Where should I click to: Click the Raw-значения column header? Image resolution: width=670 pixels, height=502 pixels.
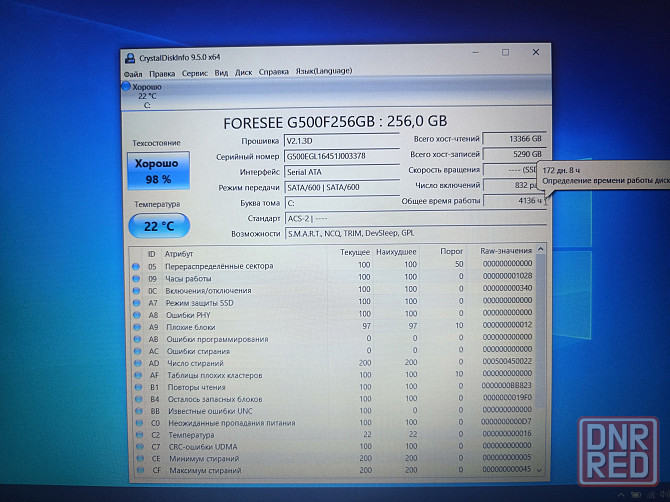point(506,251)
